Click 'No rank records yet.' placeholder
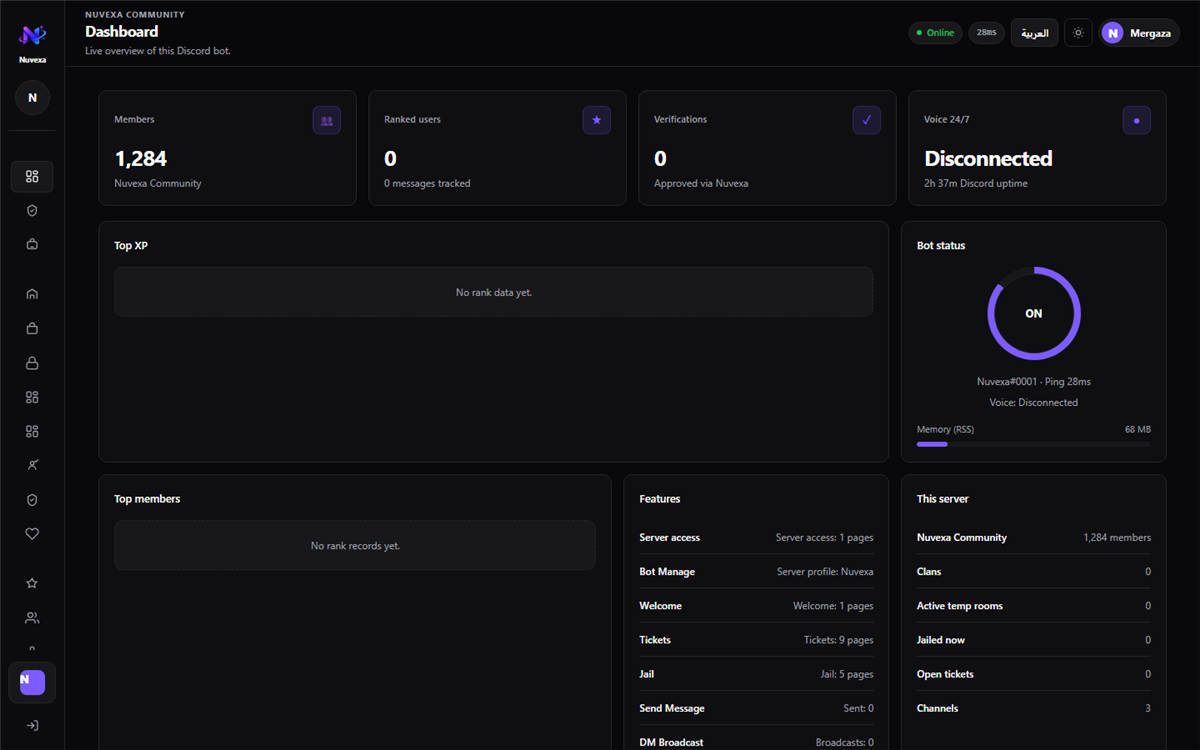 (x=355, y=546)
